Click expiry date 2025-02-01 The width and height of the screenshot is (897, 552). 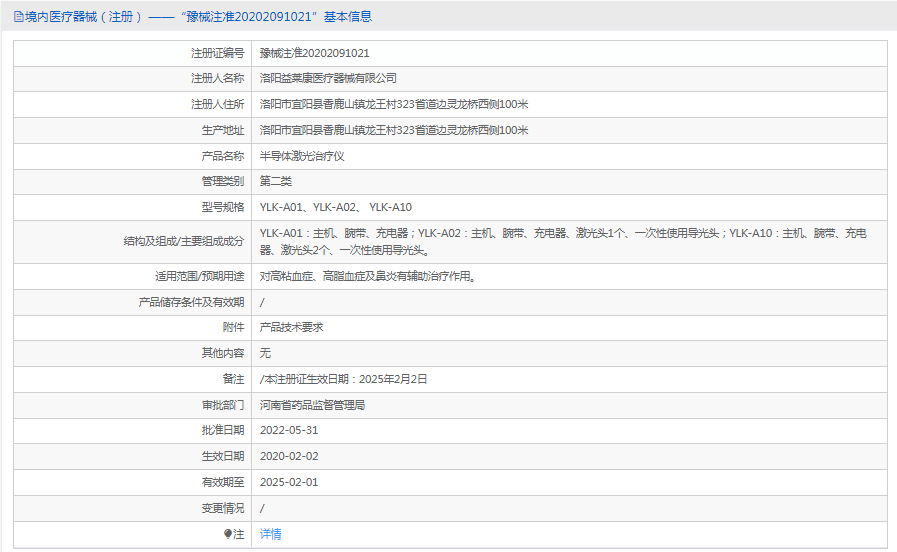coord(289,482)
